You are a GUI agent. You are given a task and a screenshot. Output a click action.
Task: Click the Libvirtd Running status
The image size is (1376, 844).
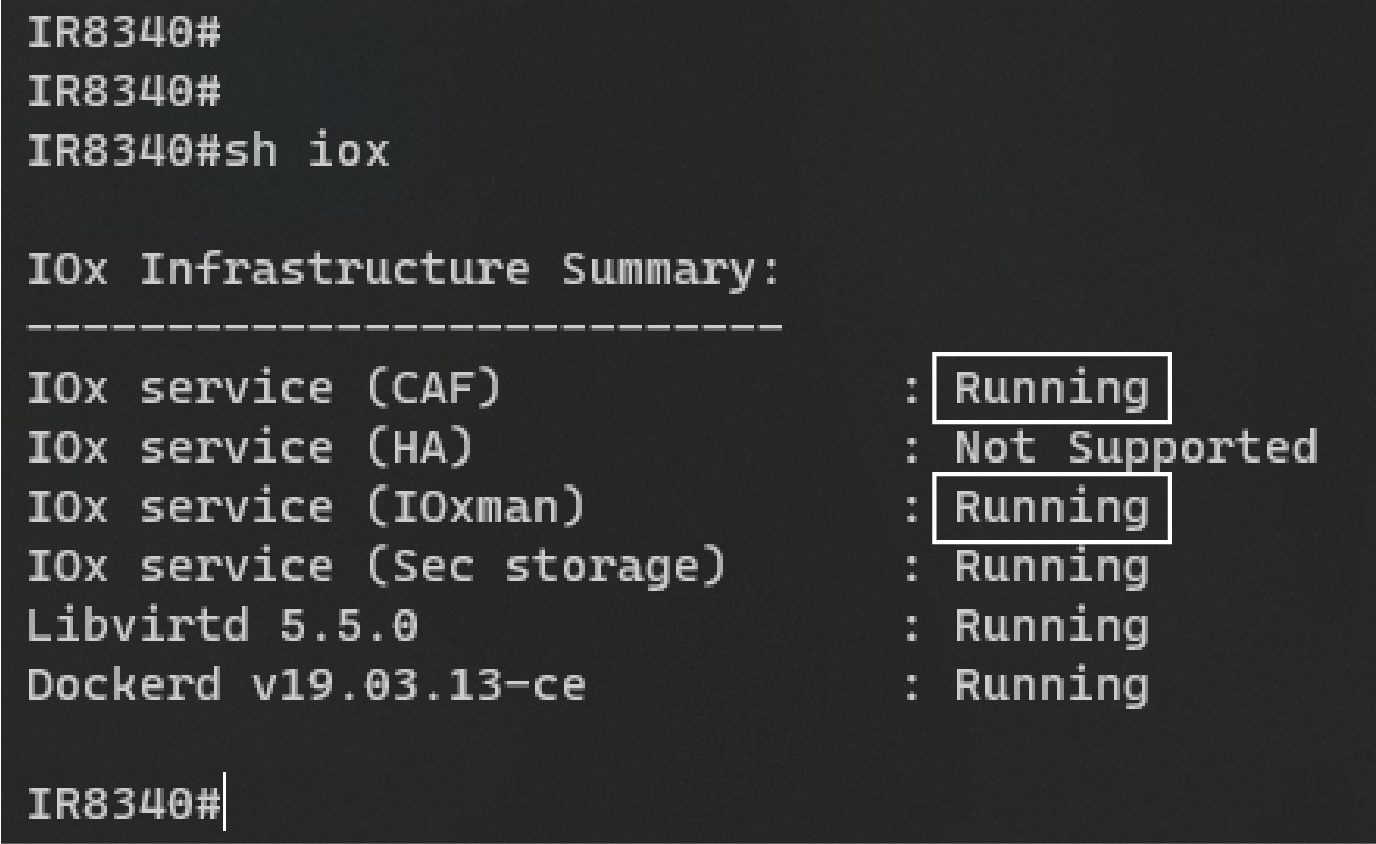[1051, 628]
